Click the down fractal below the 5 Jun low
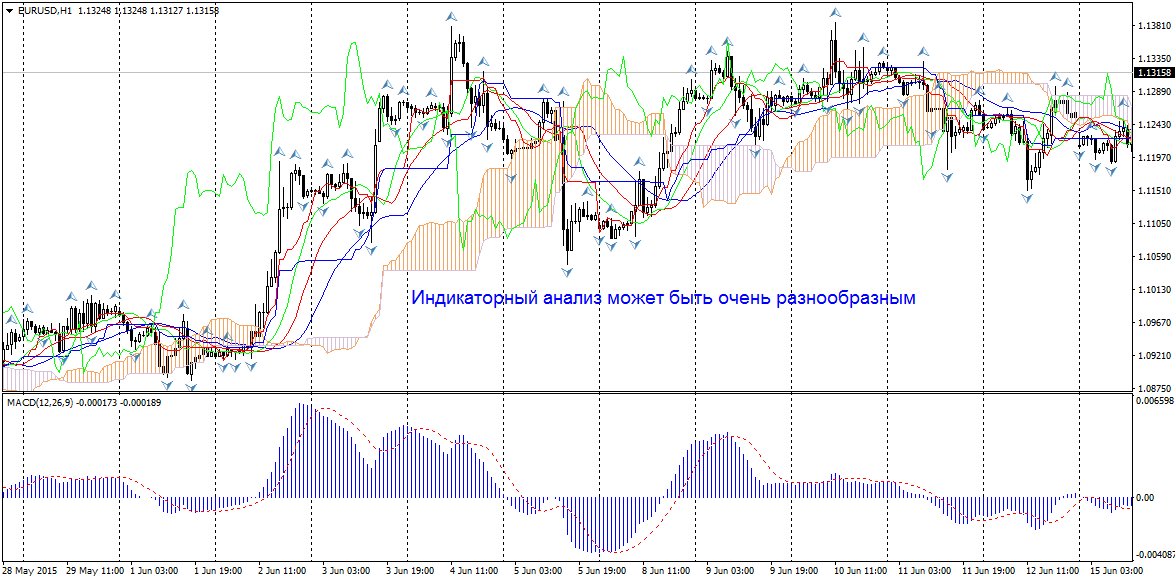Viewport: 1175px width, 582px height. click(x=567, y=270)
